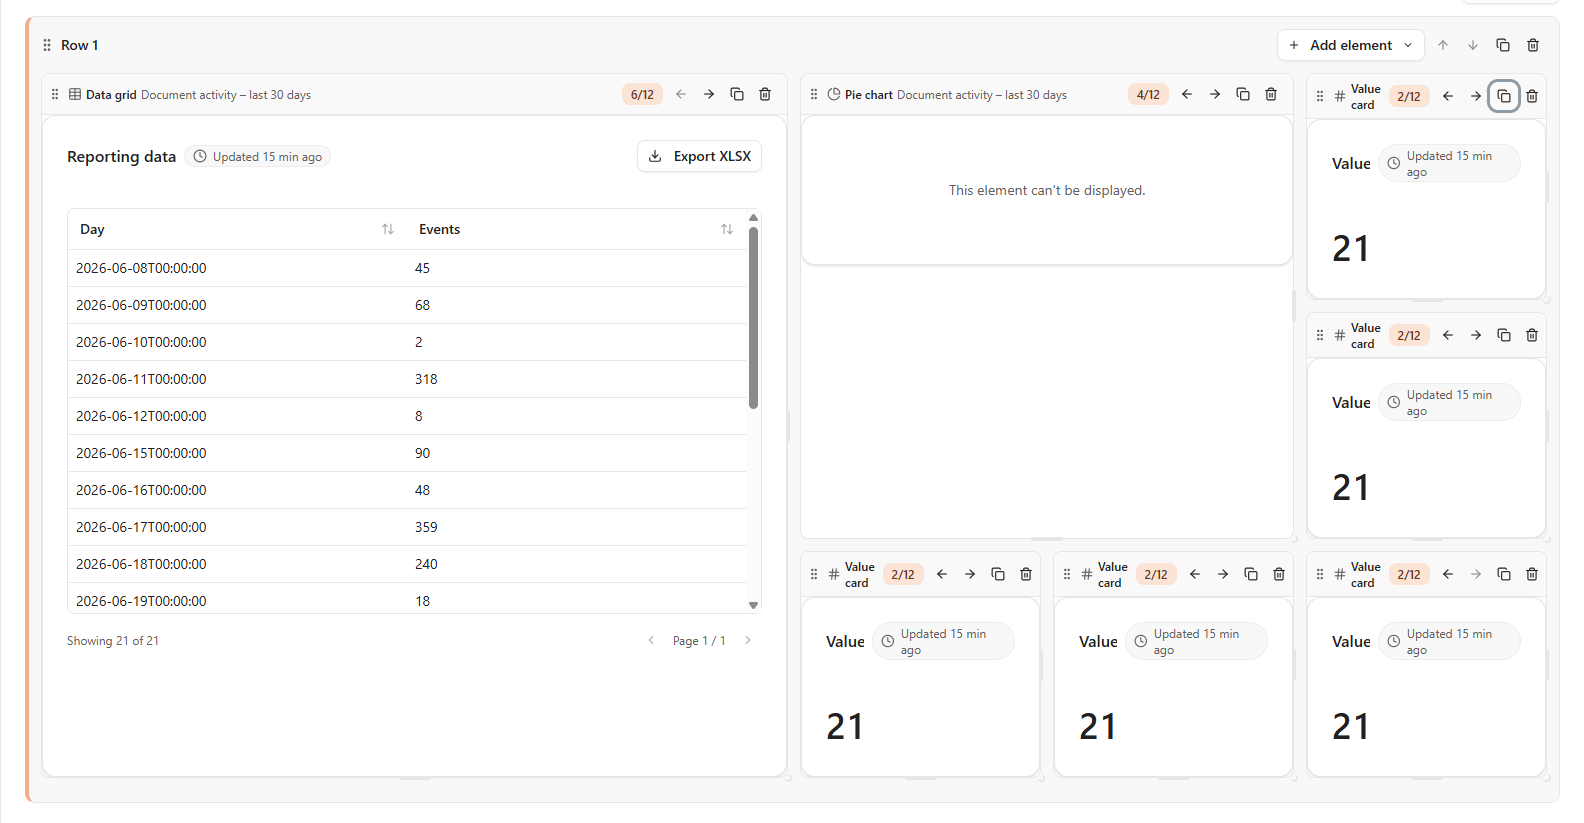Click the Events value 18
The height and width of the screenshot is (823, 1584).
pos(422,601)
